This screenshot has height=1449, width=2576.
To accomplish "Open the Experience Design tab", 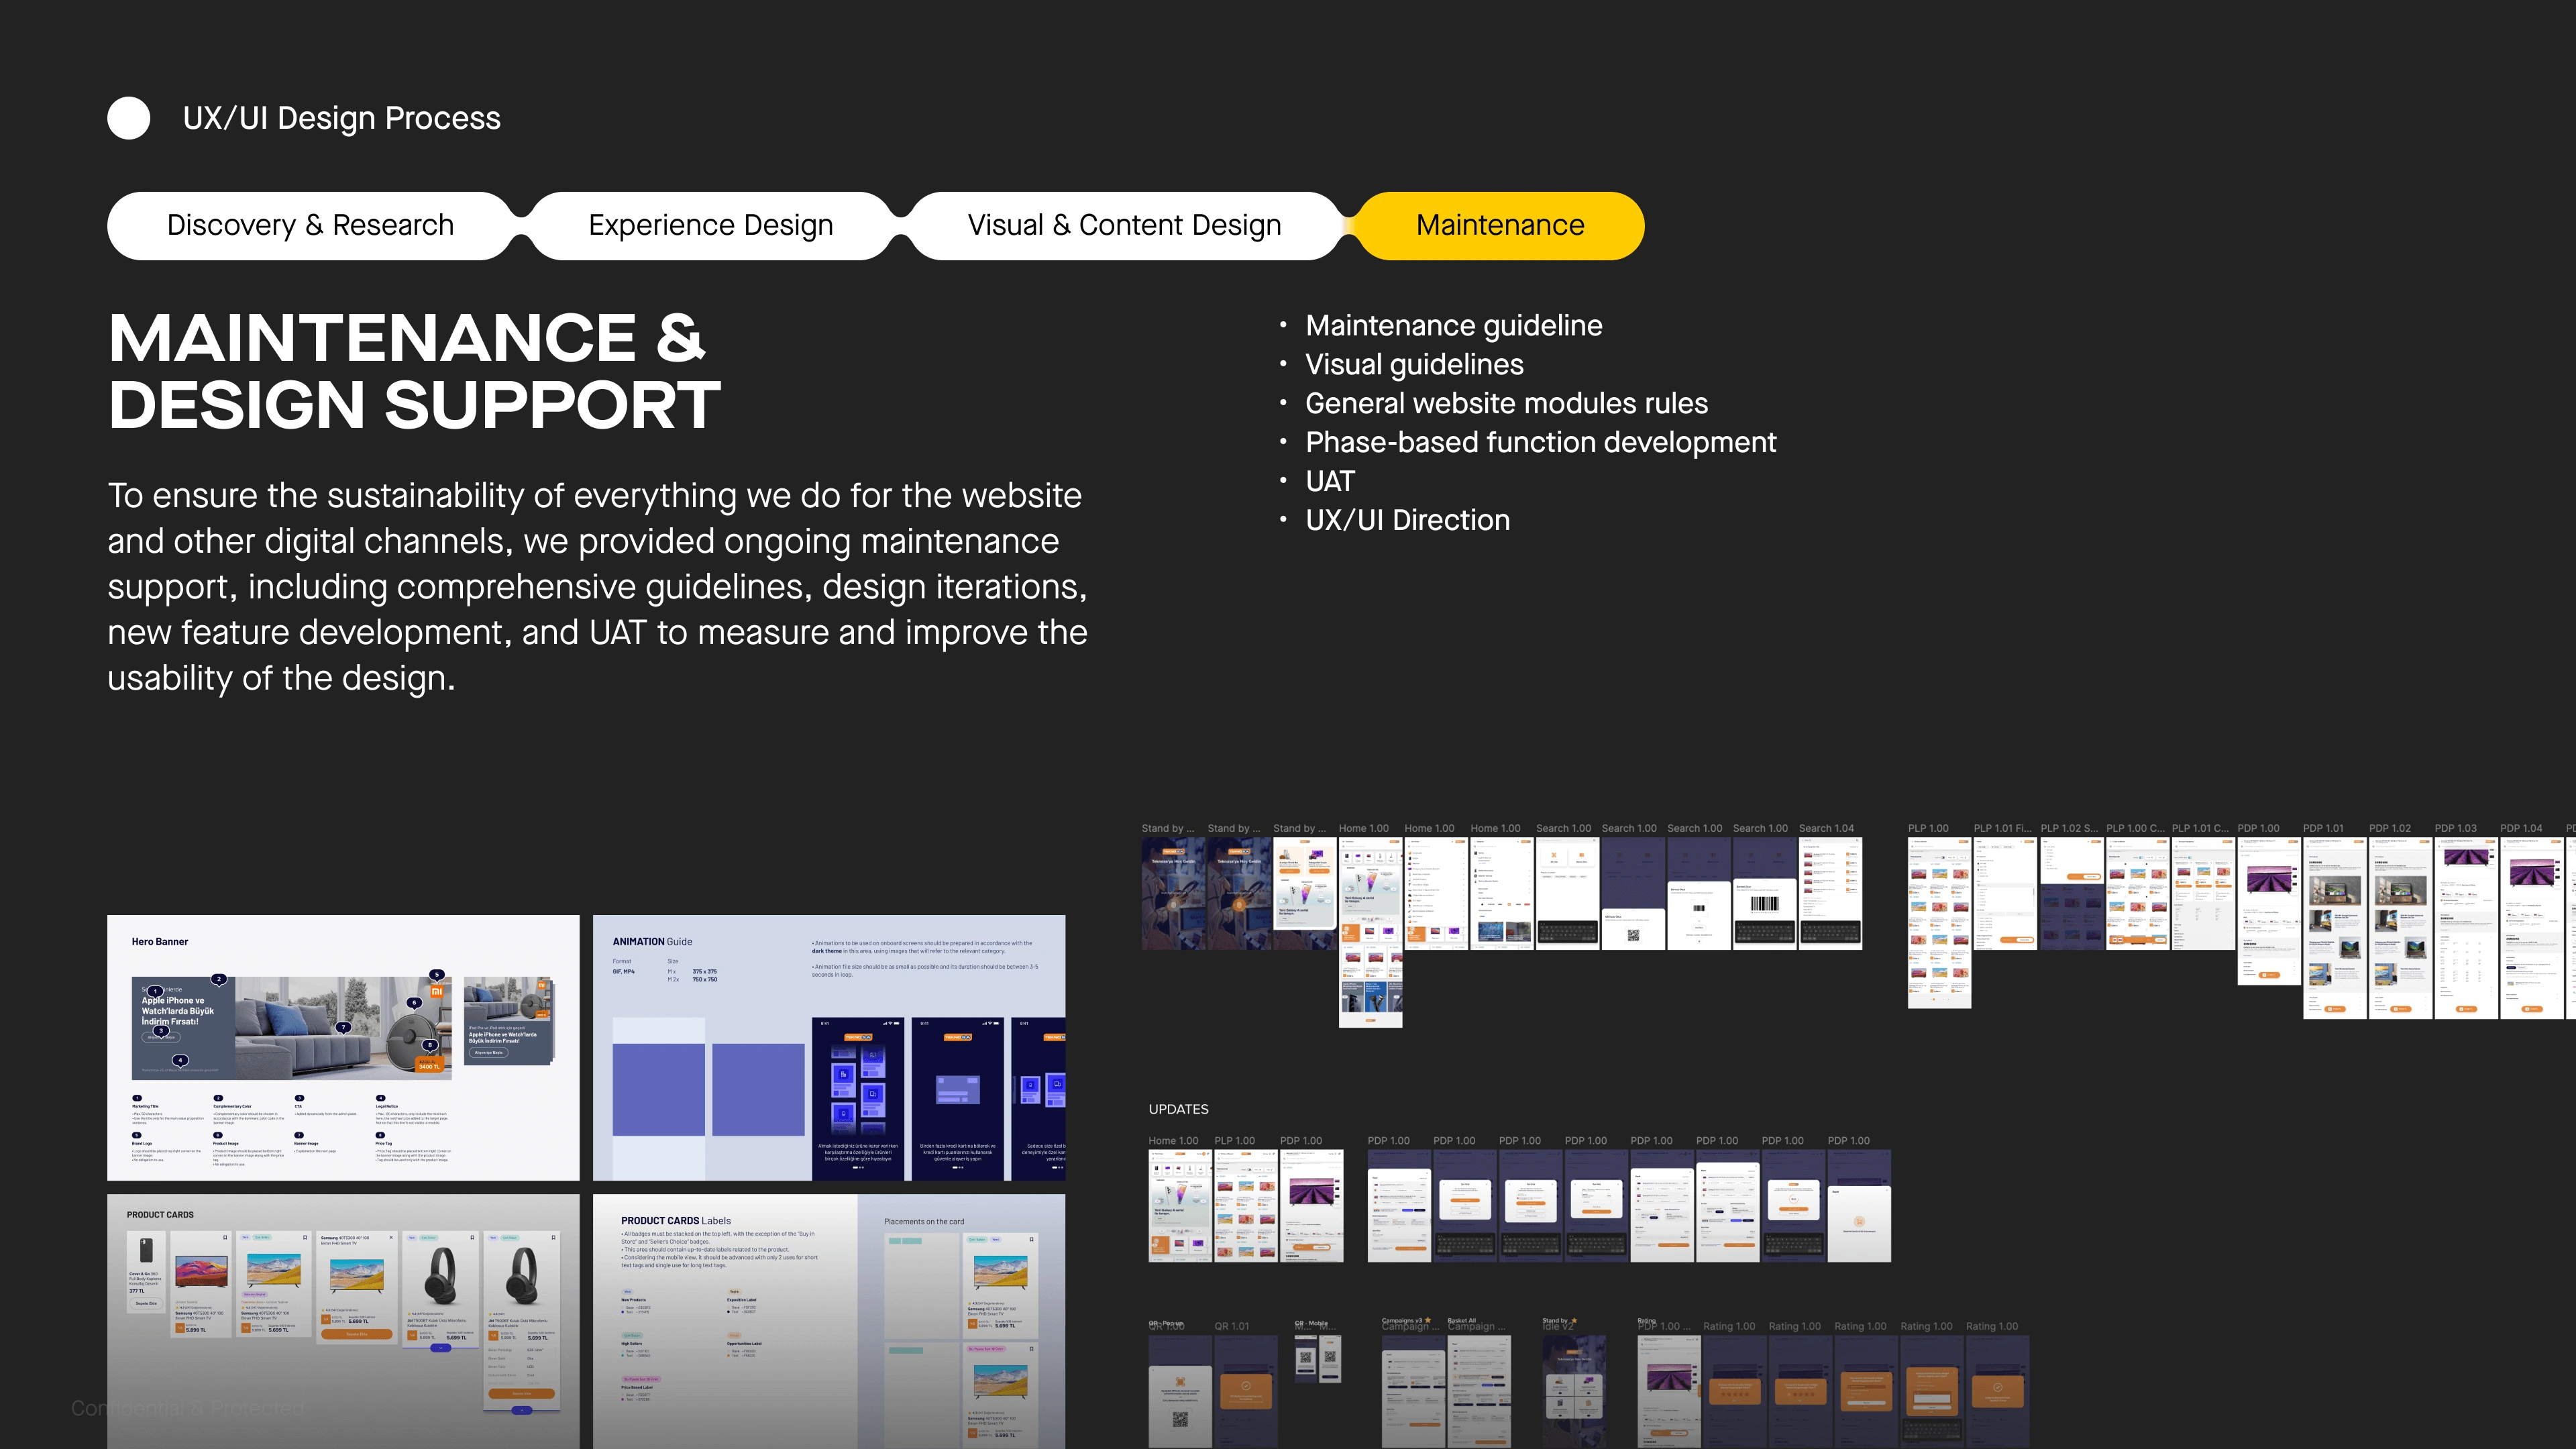I will 710,226.
